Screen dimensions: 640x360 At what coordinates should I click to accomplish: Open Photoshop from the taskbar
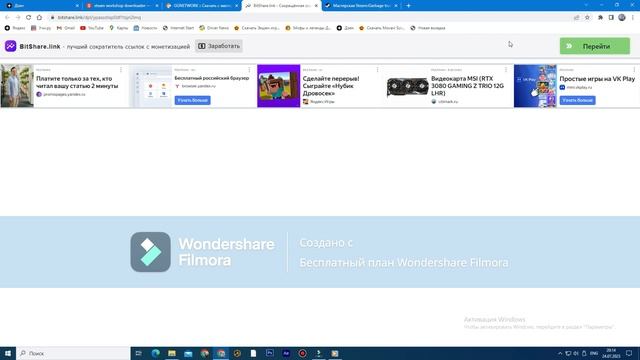(270, 353)
